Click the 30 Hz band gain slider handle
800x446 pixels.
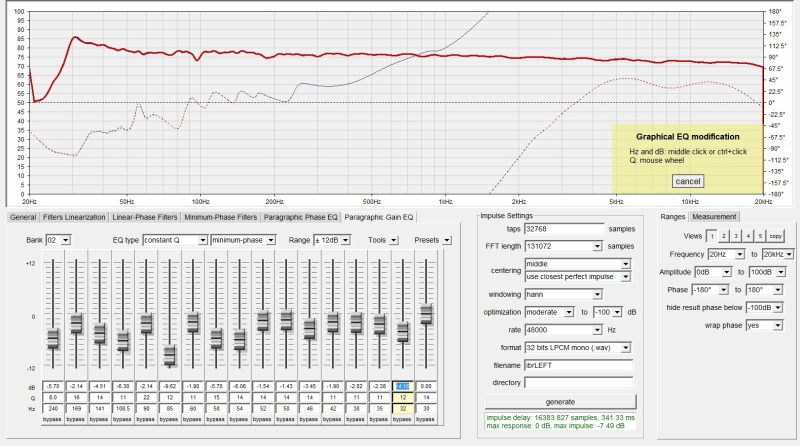(427, 313)
